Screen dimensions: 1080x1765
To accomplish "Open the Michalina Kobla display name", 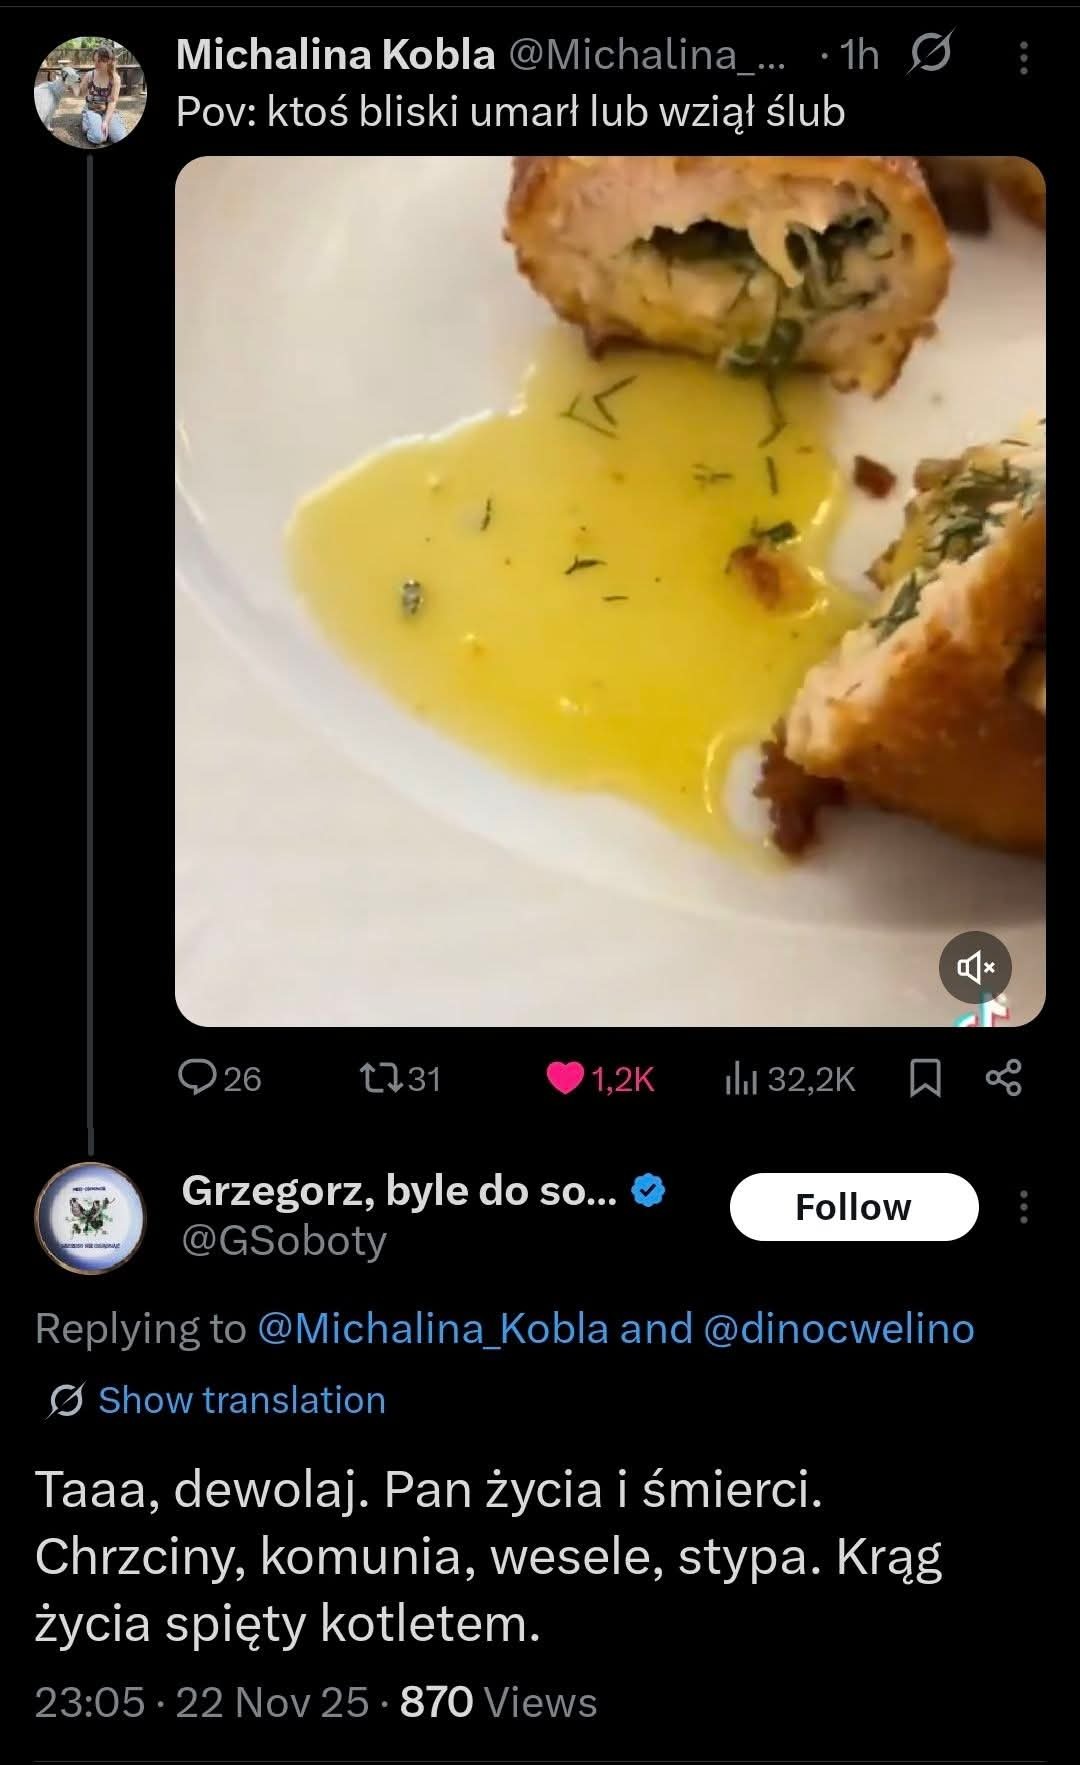I will point(335,55).
